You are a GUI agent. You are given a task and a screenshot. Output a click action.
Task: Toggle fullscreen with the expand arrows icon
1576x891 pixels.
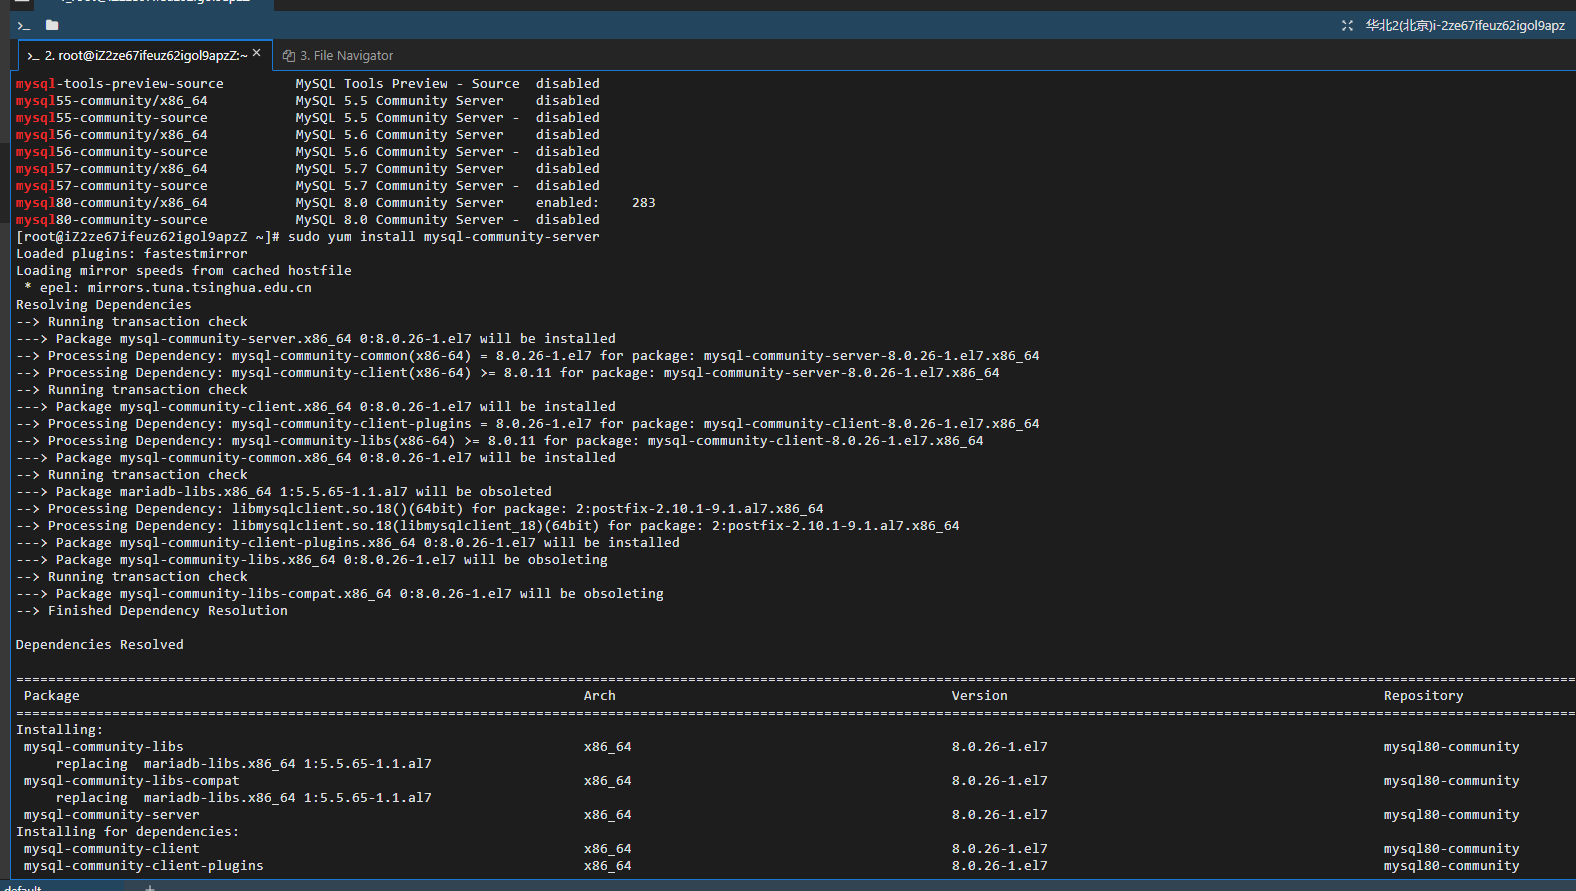click(x=1347, y=25)
